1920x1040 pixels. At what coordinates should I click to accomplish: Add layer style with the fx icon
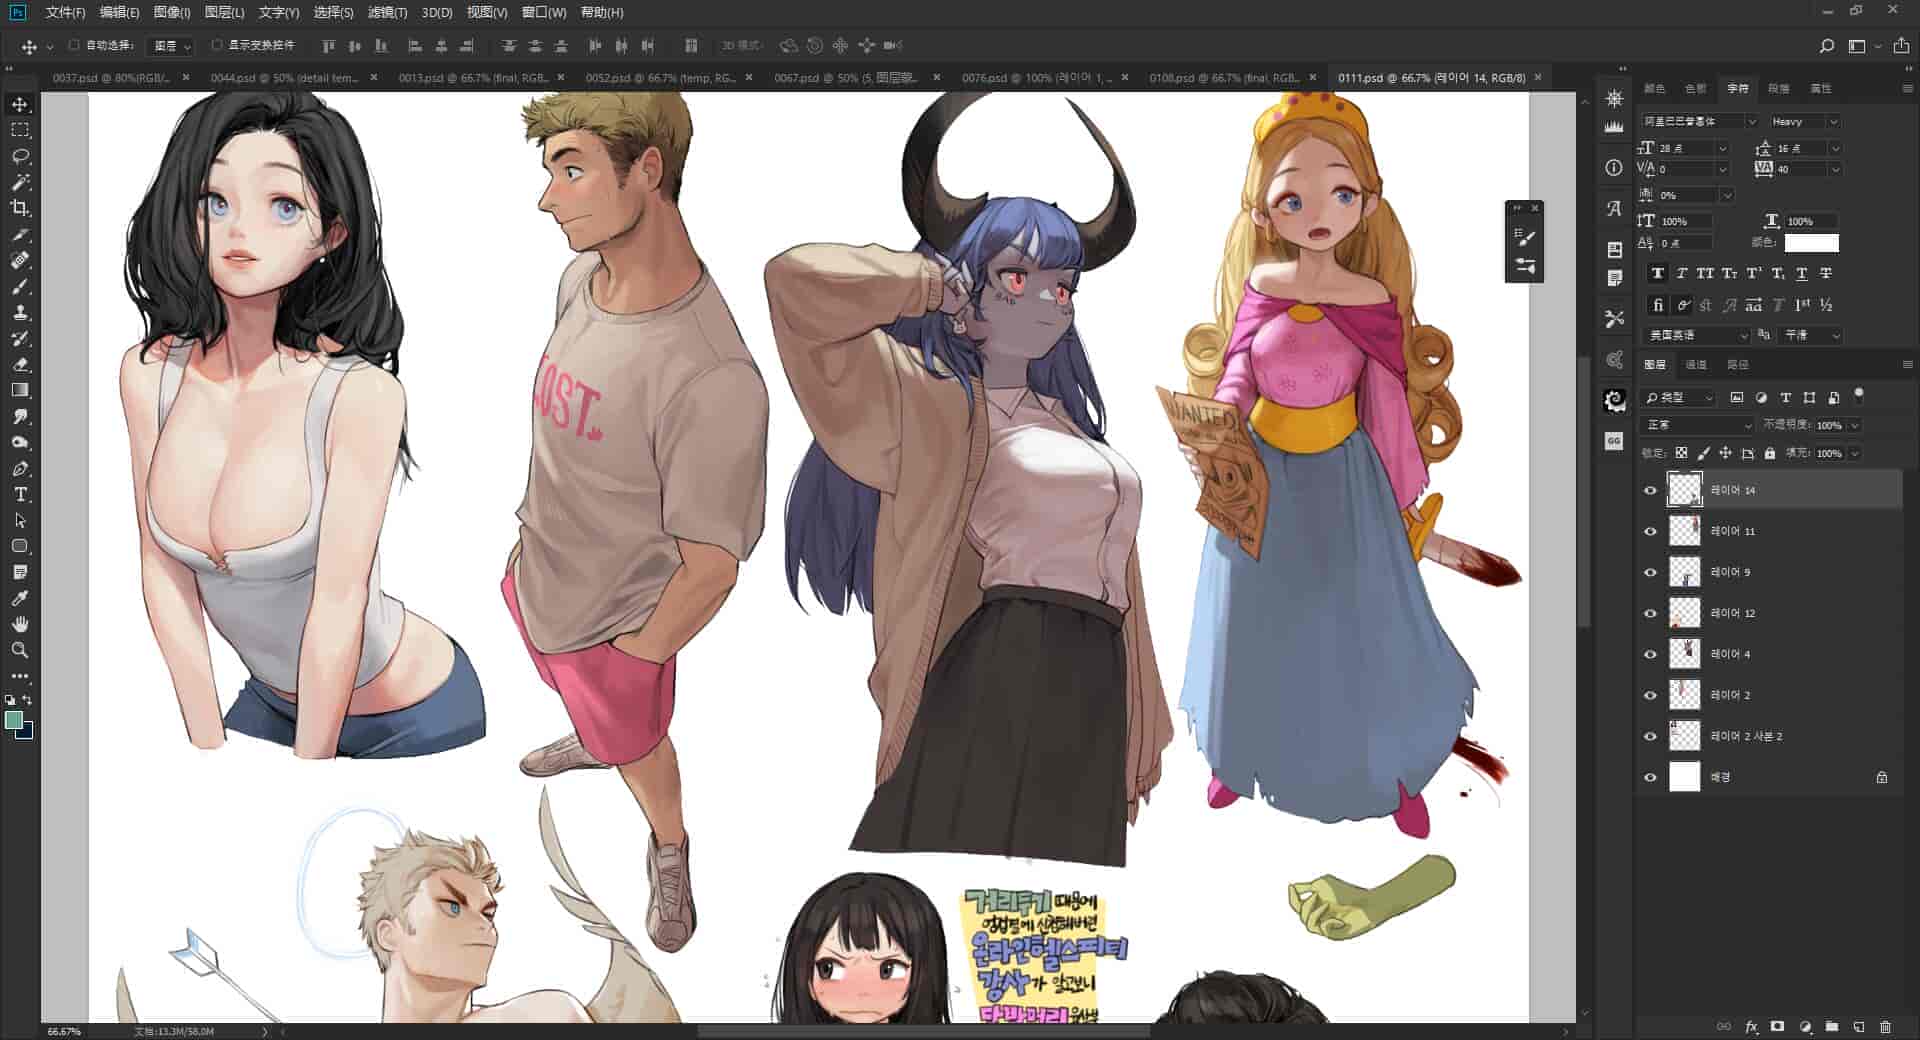click(1751, 1027)
